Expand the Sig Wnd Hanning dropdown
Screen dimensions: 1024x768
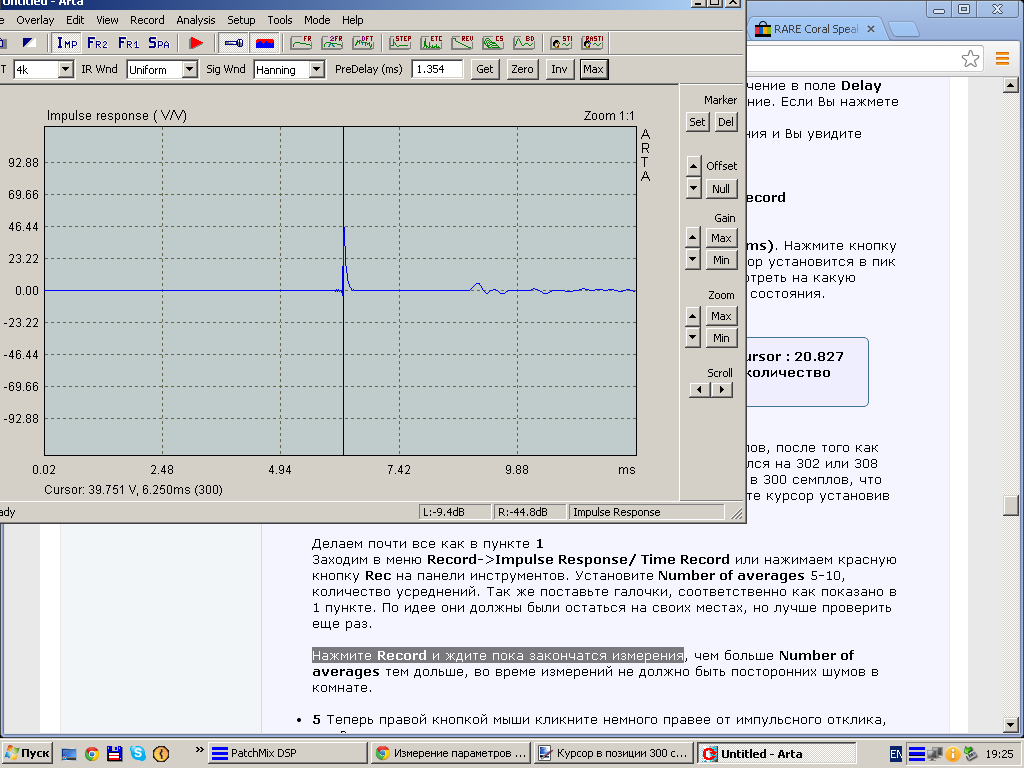click(x=316, y=69)
